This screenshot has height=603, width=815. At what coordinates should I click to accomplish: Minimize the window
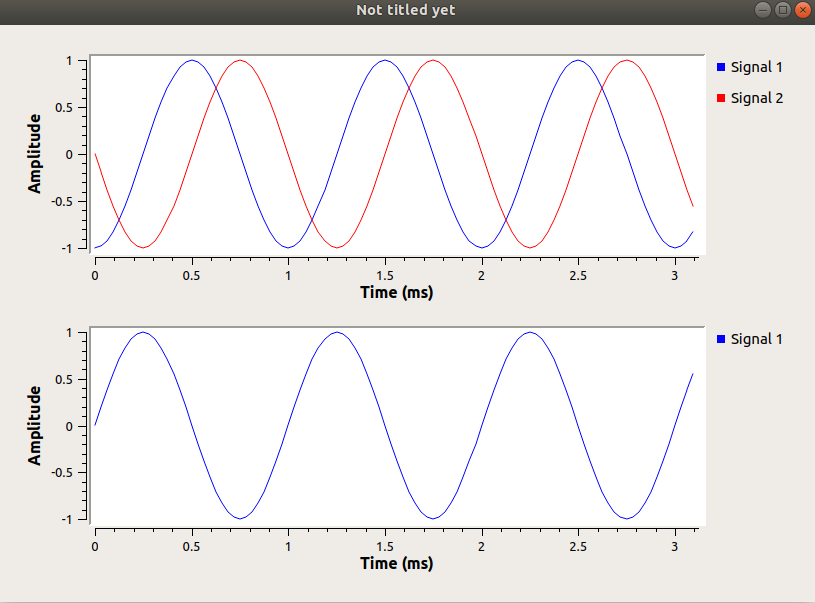pyautogui.click(x=763, y=10)
